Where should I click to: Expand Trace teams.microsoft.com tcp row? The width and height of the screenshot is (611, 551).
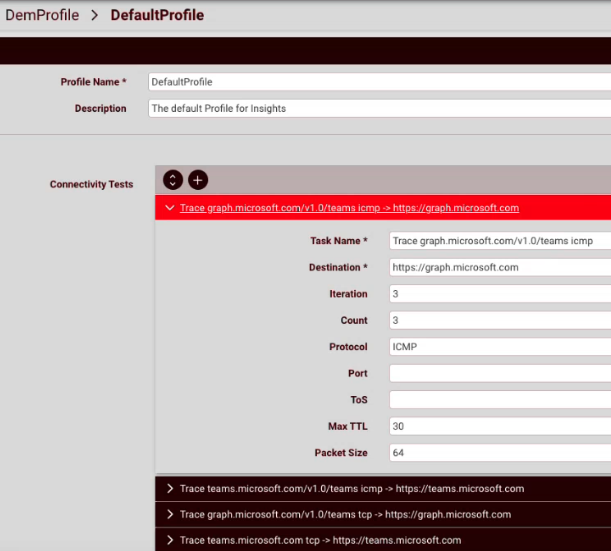(171, 540)
